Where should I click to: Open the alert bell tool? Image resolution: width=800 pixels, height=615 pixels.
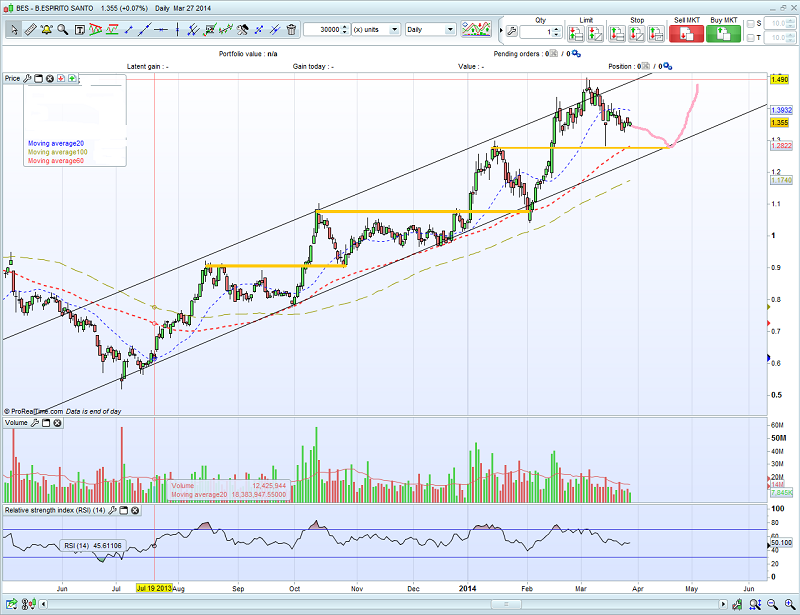46,30
